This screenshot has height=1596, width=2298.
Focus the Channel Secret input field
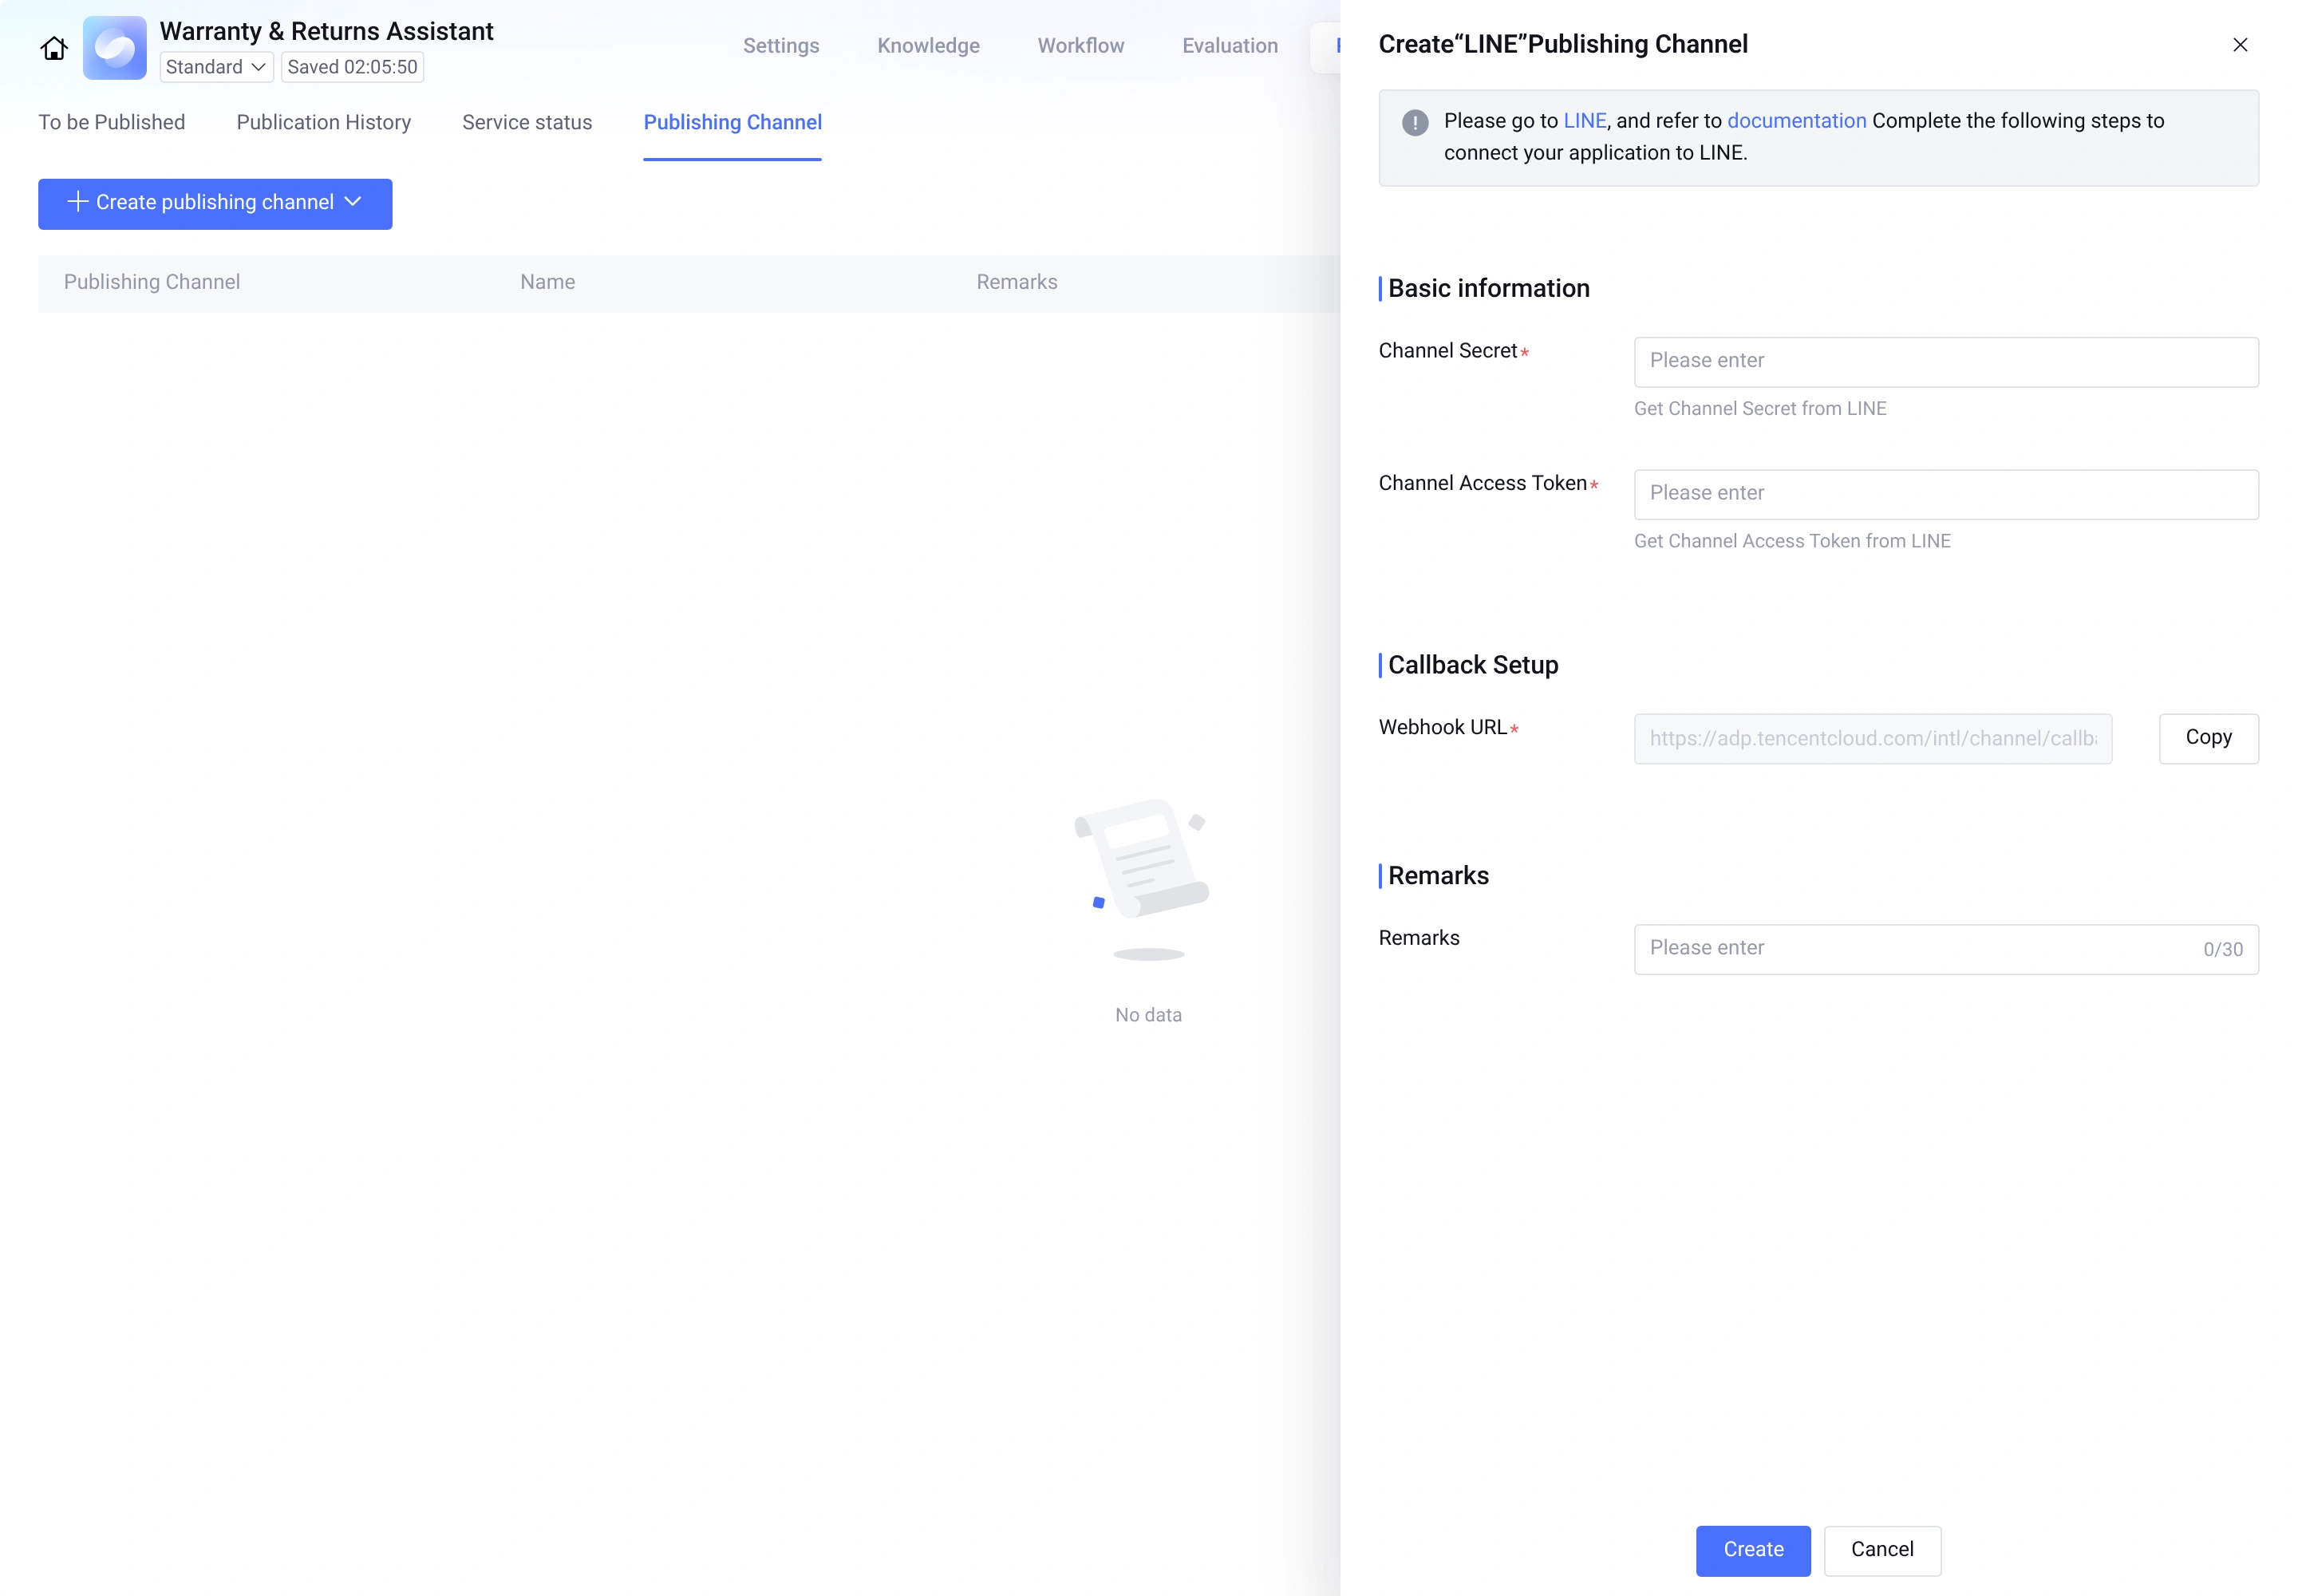(x=1945, y=362)
